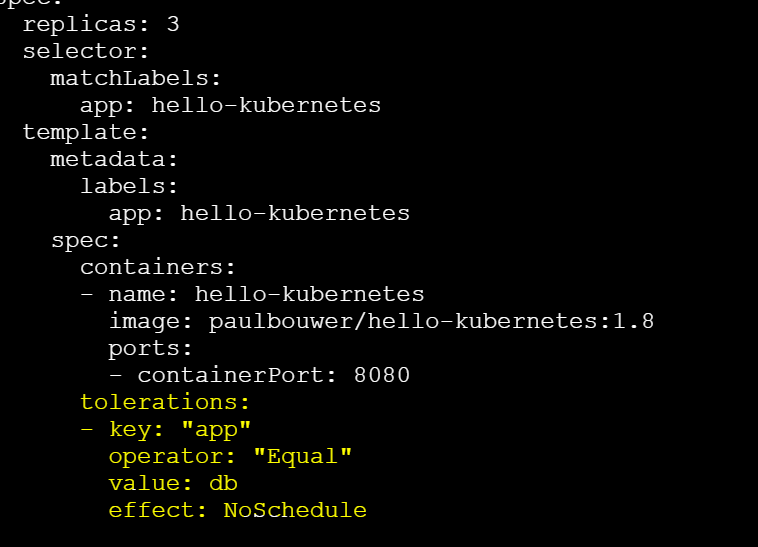This screenshot has width=758, height=547.
Task: Click the yellow 'tolerations:' line
Action: (x=164, y=402)
